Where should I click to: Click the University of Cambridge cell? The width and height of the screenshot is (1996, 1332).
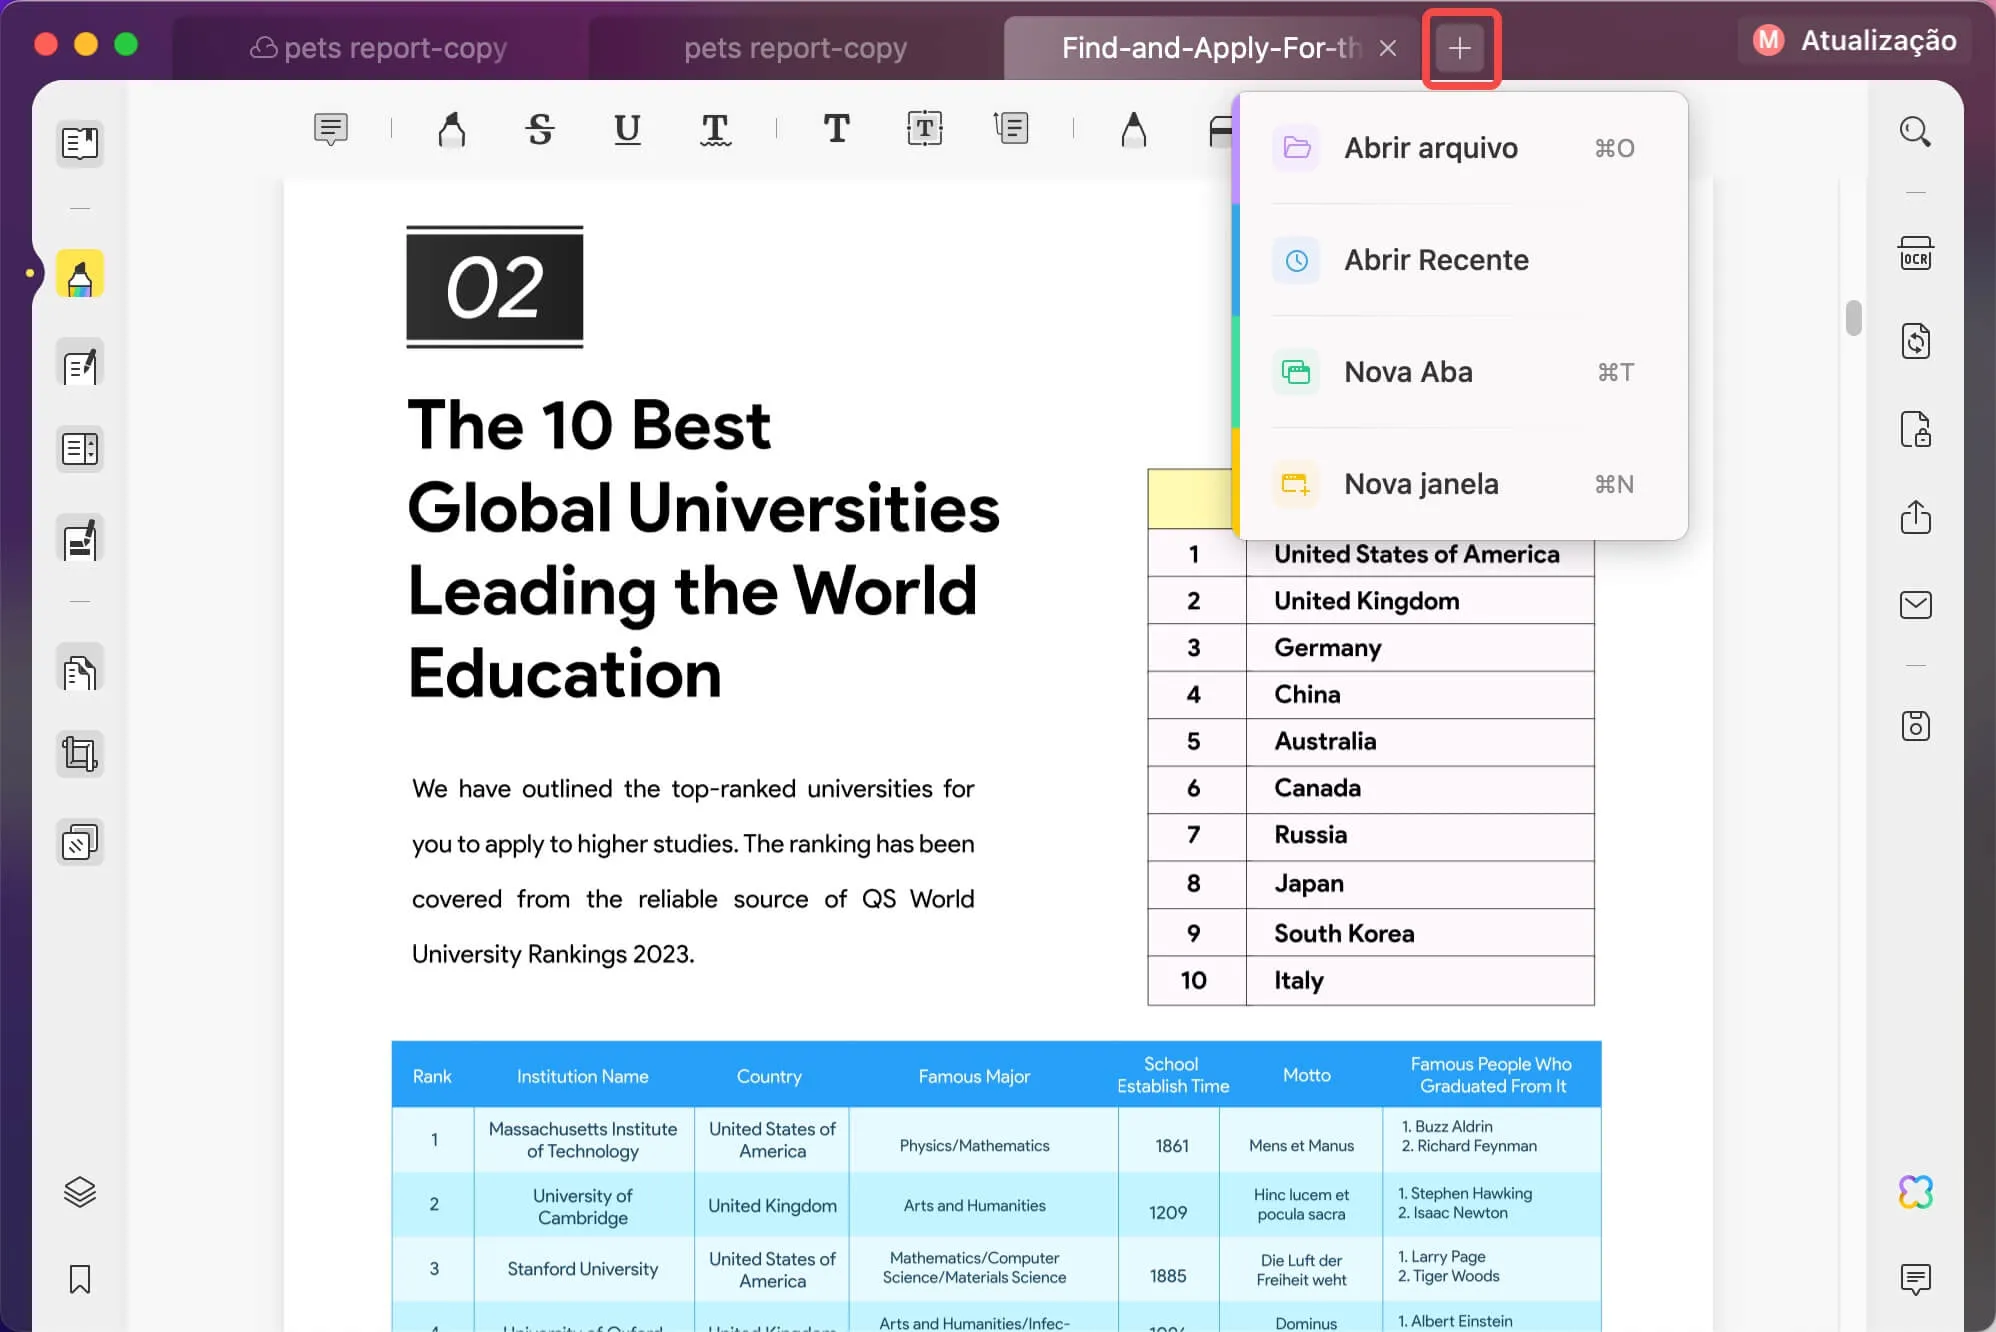click(582, 1206)
